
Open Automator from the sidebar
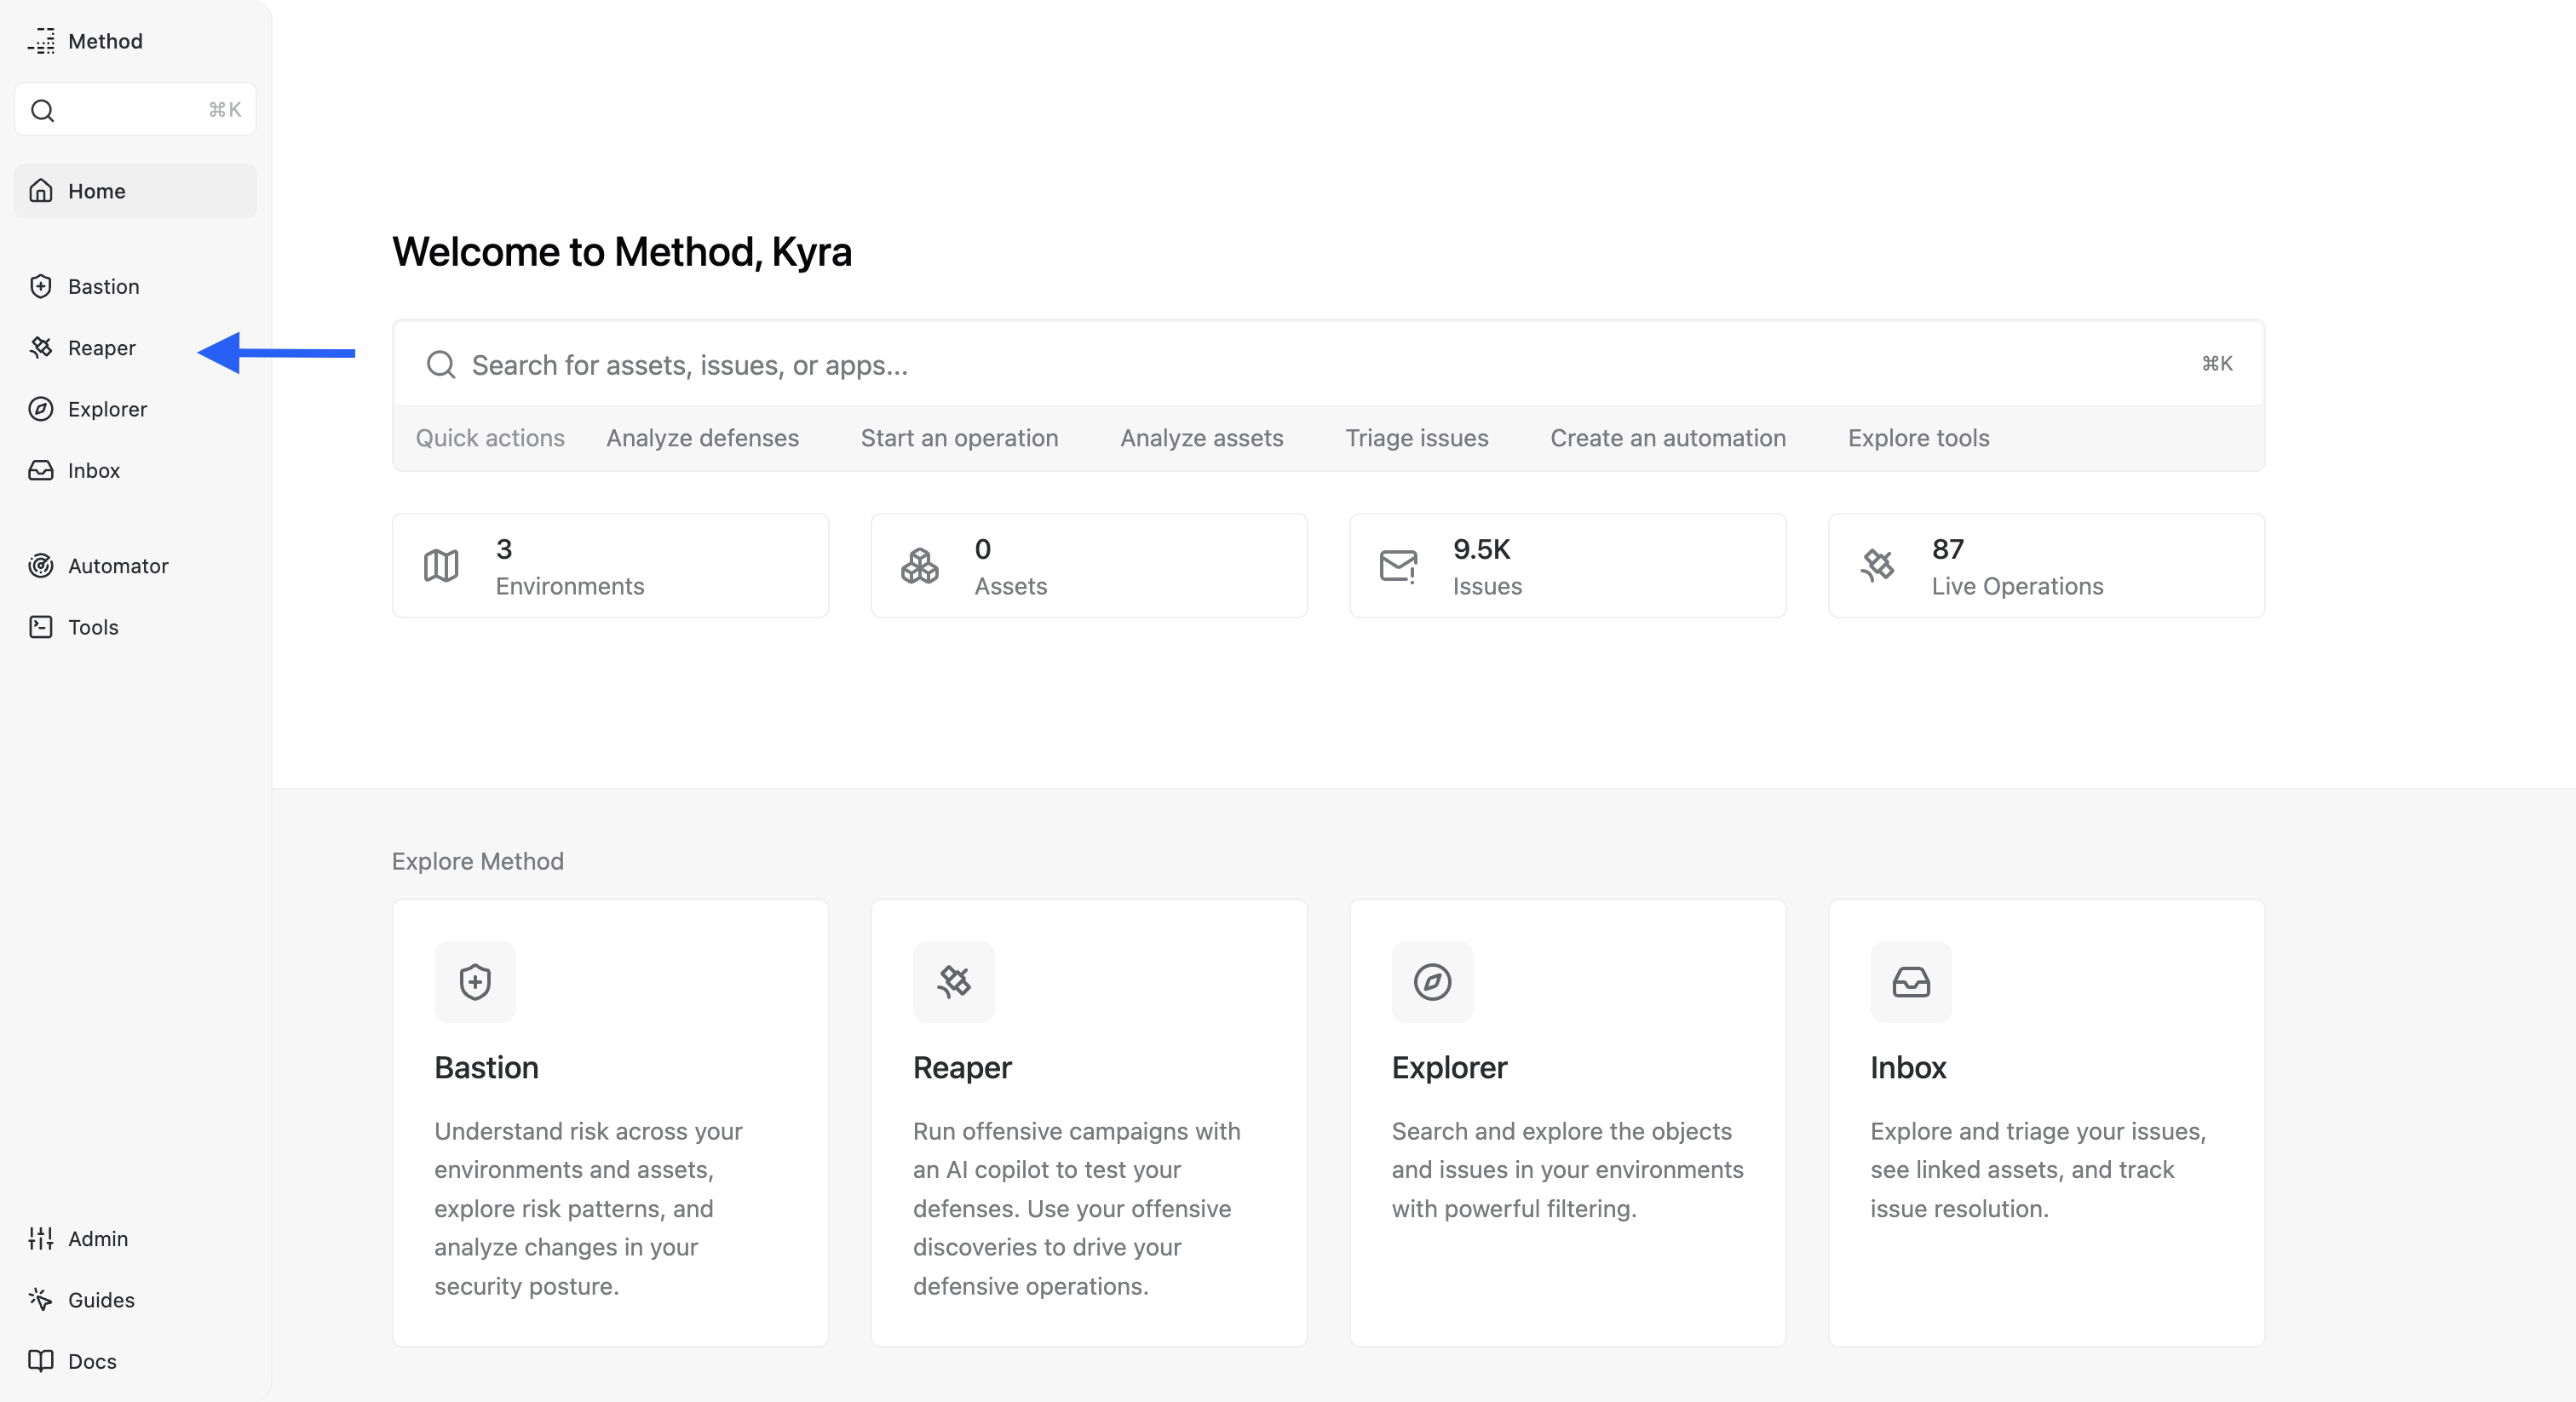tap(117, 566)
